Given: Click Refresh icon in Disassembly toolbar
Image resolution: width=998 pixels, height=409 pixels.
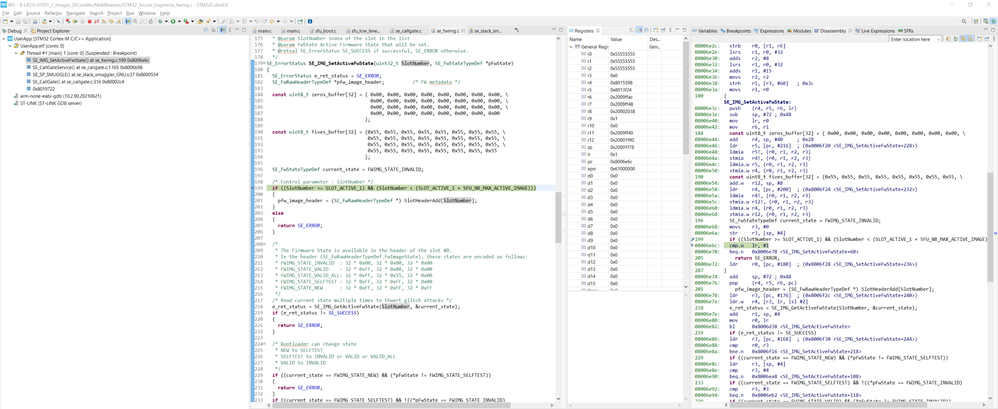Looking at the screenshot, I should coord(948,39).
